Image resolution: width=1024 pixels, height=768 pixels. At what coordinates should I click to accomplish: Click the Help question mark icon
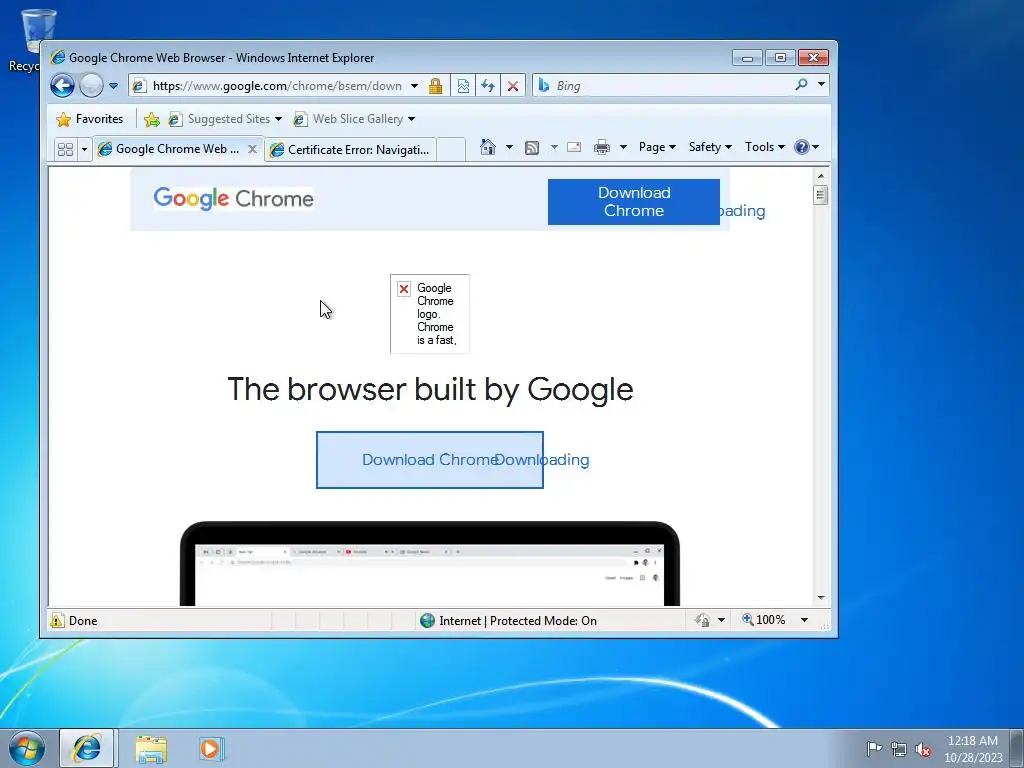tap(802, 147)
